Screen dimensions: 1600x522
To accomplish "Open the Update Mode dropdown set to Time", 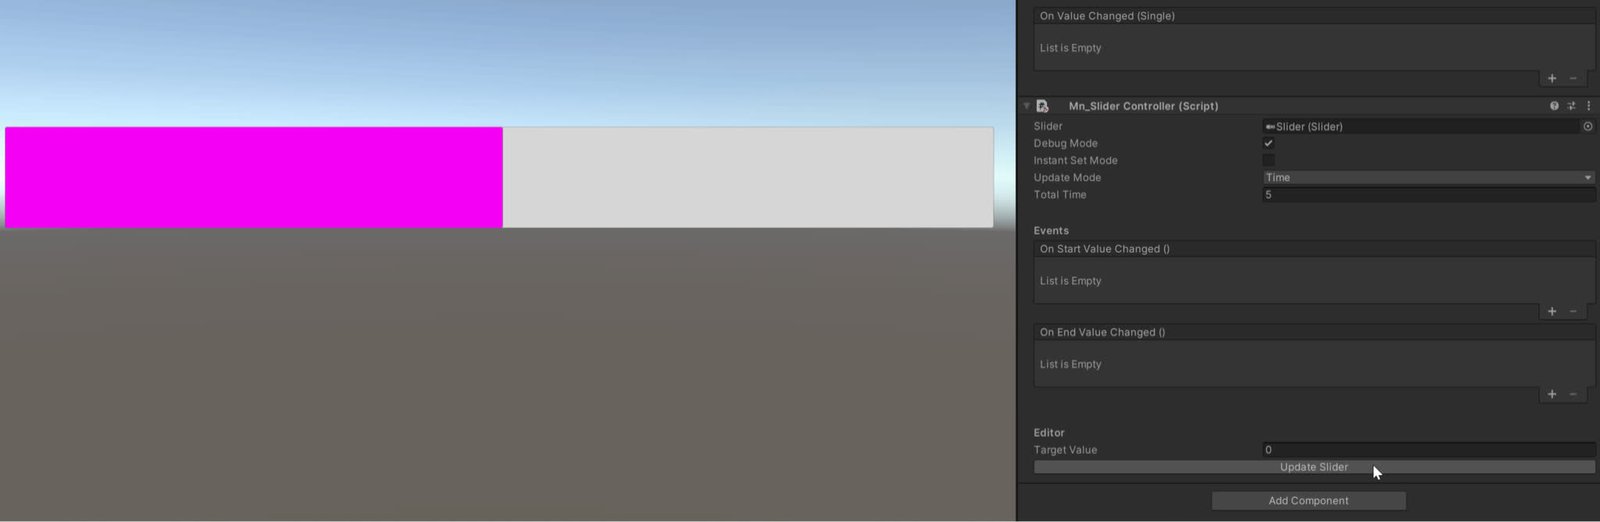I will pos(1429,177).
